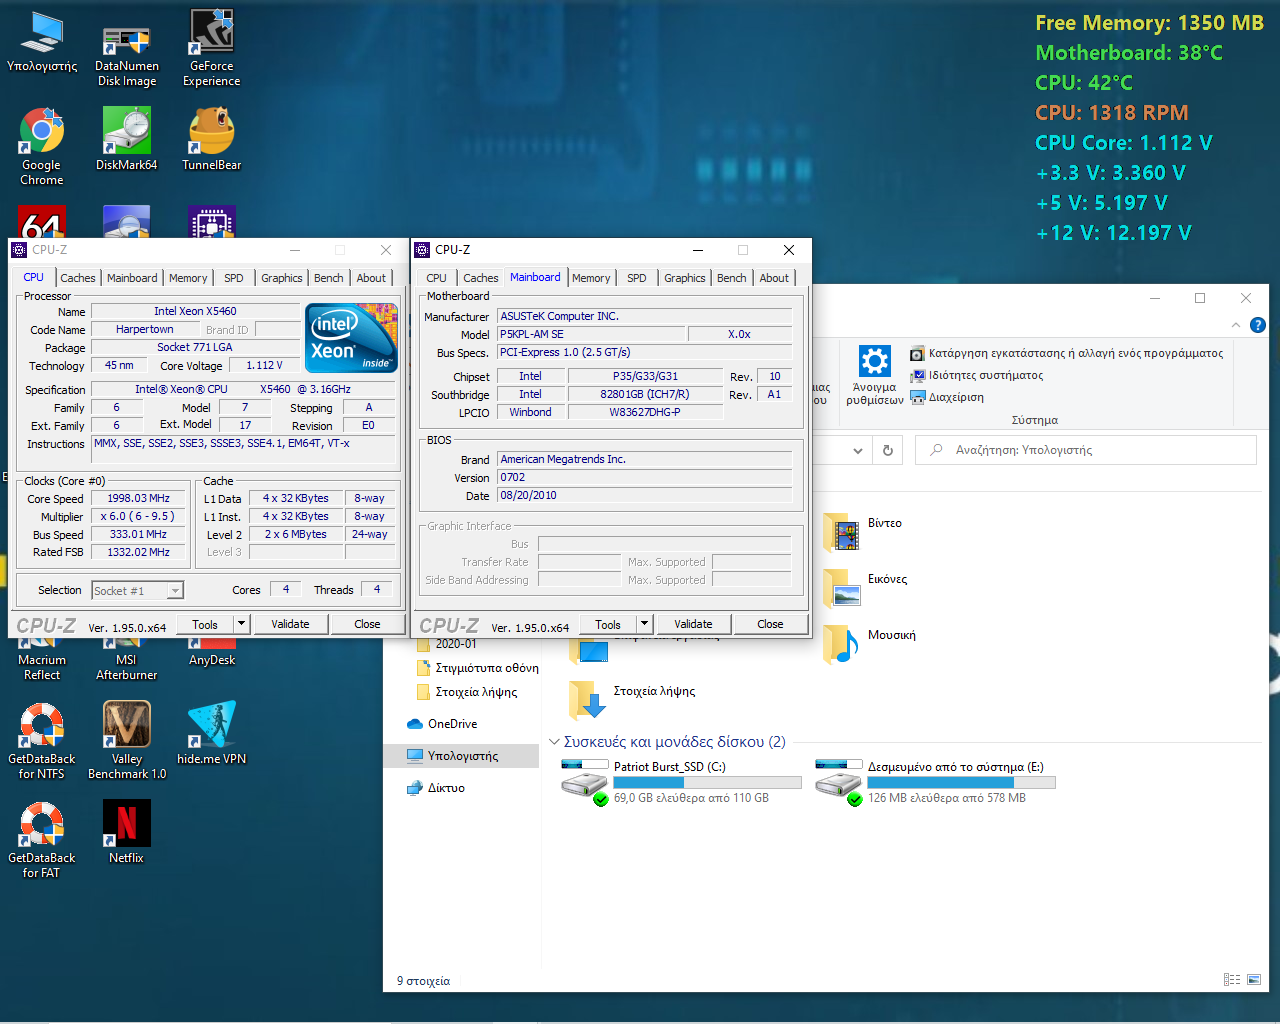
Task: Select Στοιχεία λήψης in navigation pane
Action: [466, 692]
